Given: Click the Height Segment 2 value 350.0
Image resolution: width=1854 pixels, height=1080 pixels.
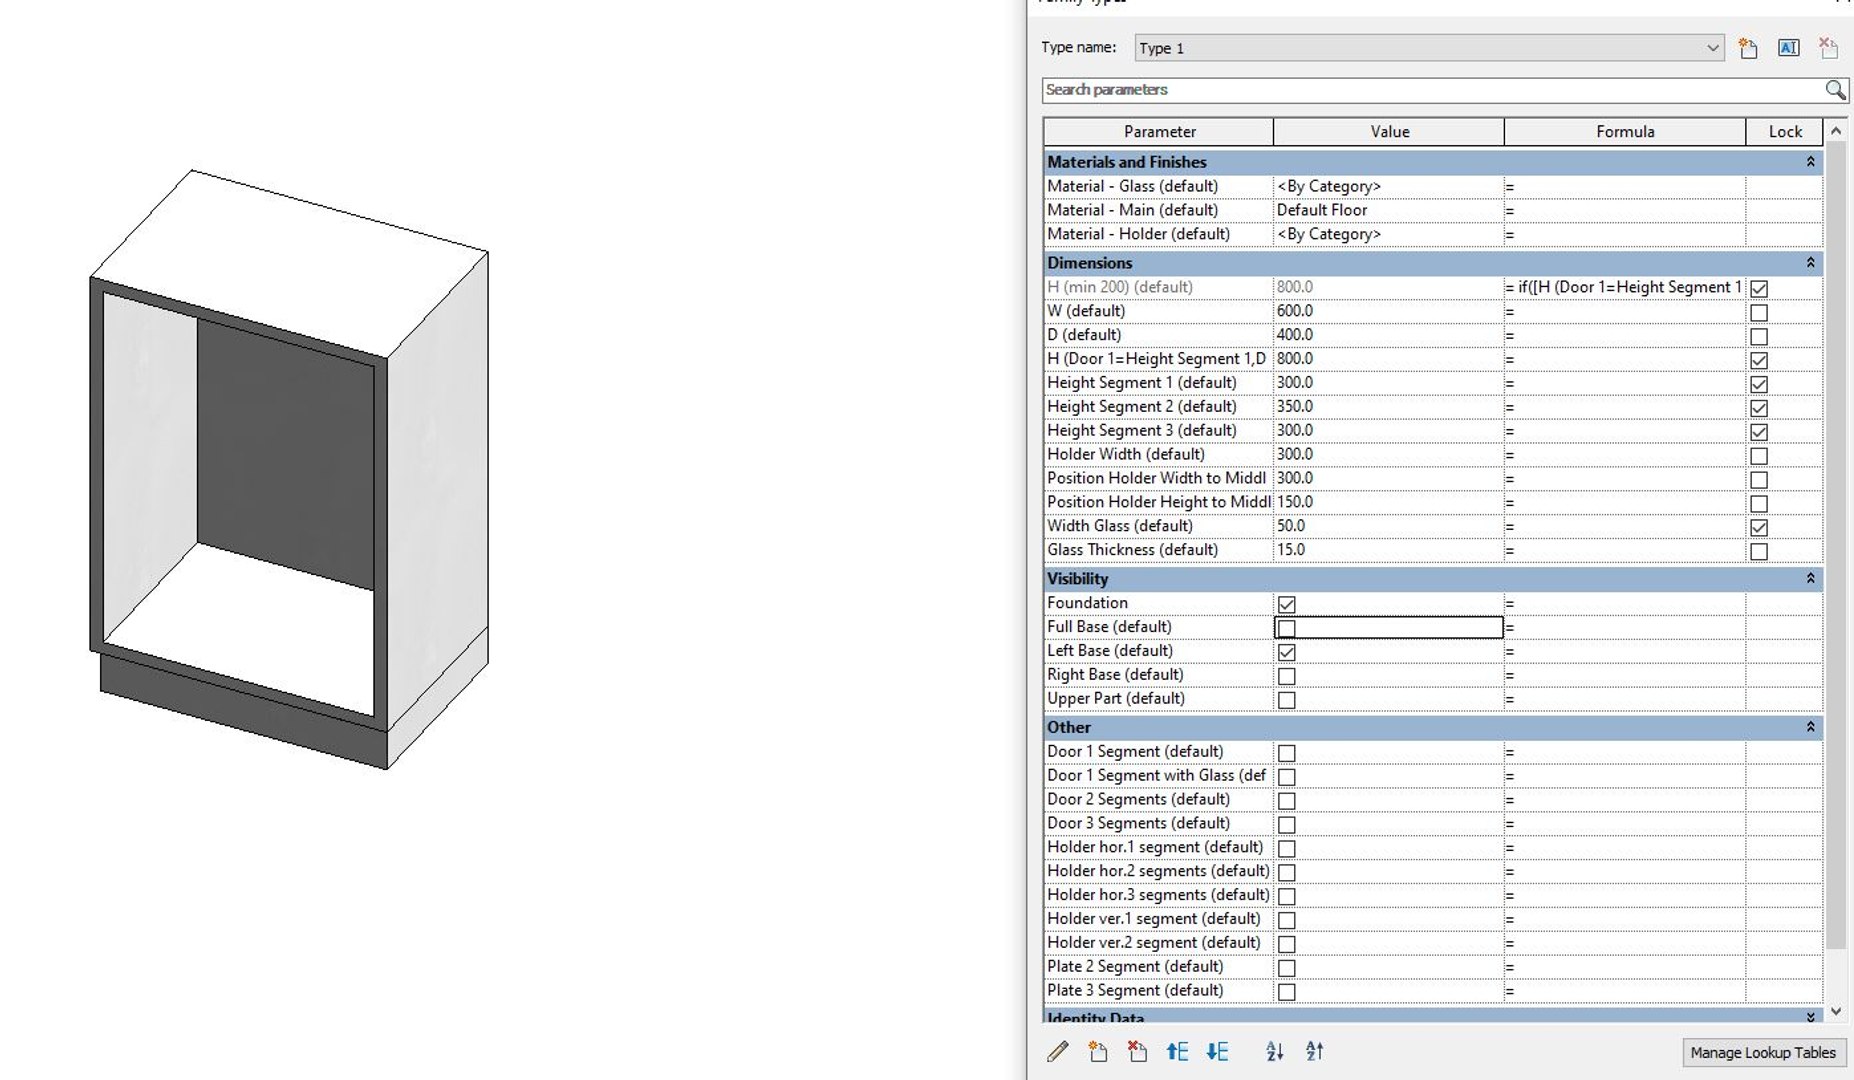Looking at the screenshot, I should pos(1388,407).
